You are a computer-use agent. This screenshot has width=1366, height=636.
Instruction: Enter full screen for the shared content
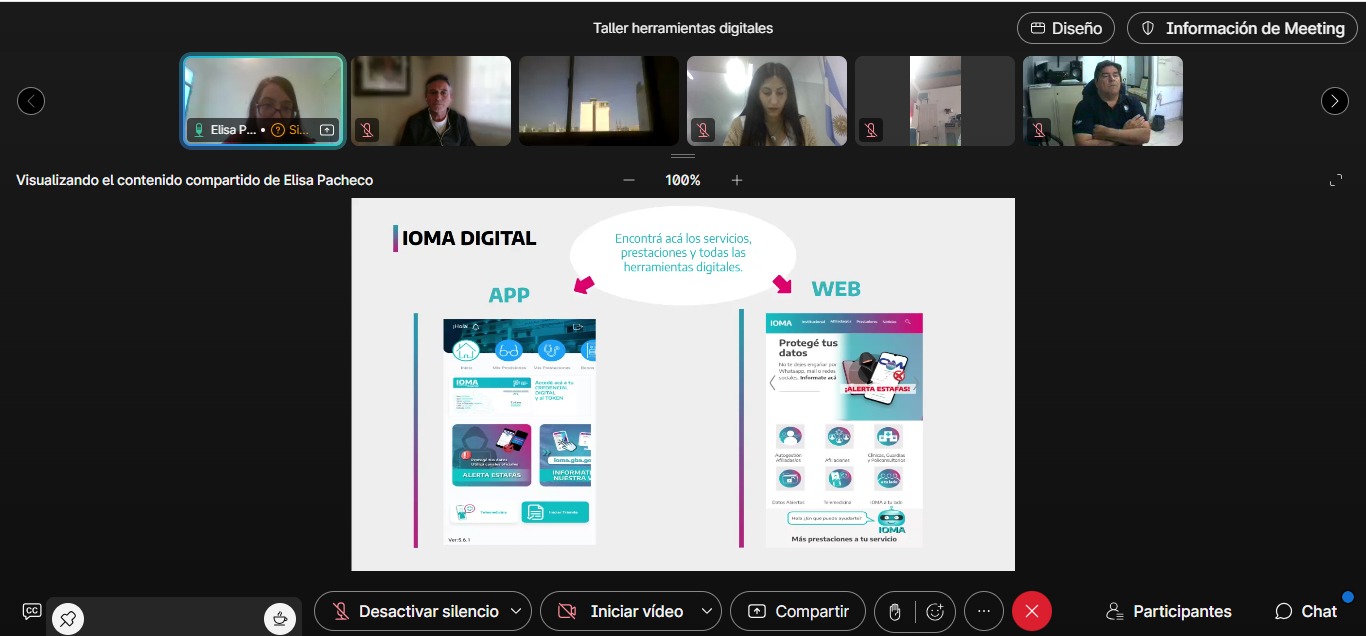point(1336,180)
